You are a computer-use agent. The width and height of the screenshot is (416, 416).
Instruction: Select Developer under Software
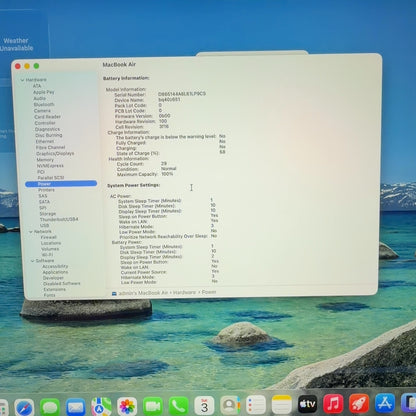click(x=53, y=278)
